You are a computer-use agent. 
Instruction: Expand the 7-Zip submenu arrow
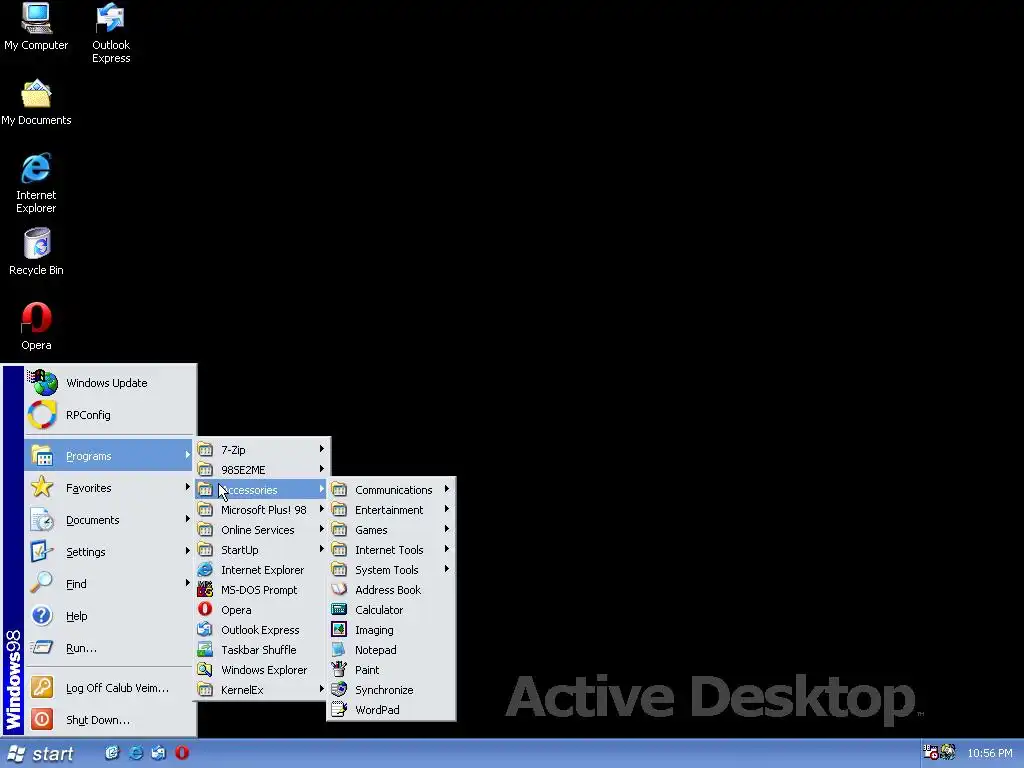[321, 449]
